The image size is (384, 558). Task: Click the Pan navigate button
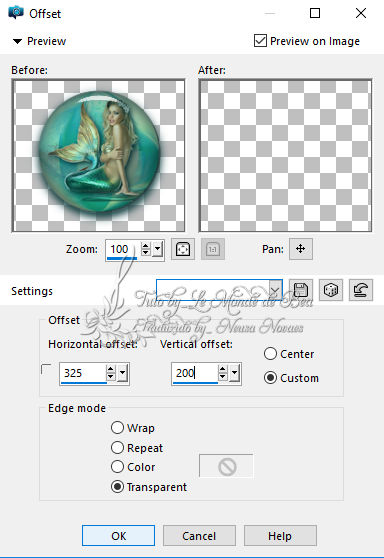point(301,249)
